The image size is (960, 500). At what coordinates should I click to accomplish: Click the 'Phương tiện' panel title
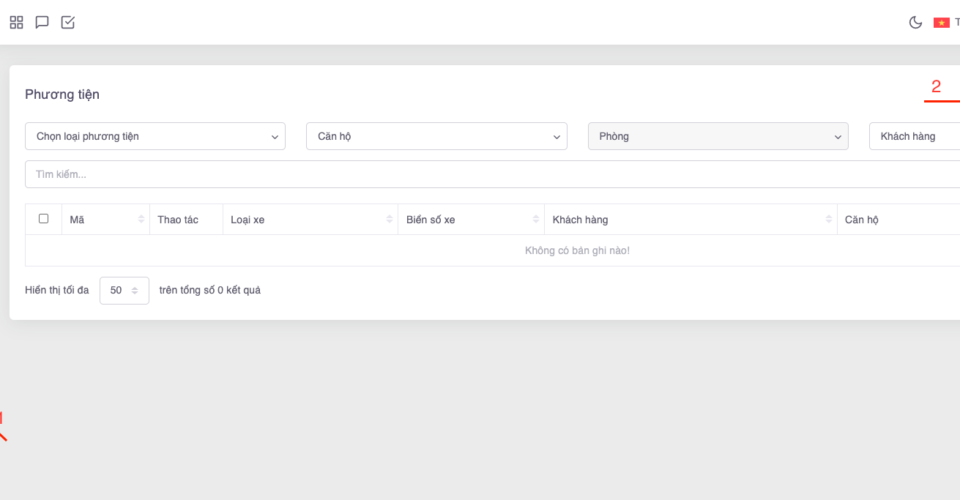[x=62, y=94]
